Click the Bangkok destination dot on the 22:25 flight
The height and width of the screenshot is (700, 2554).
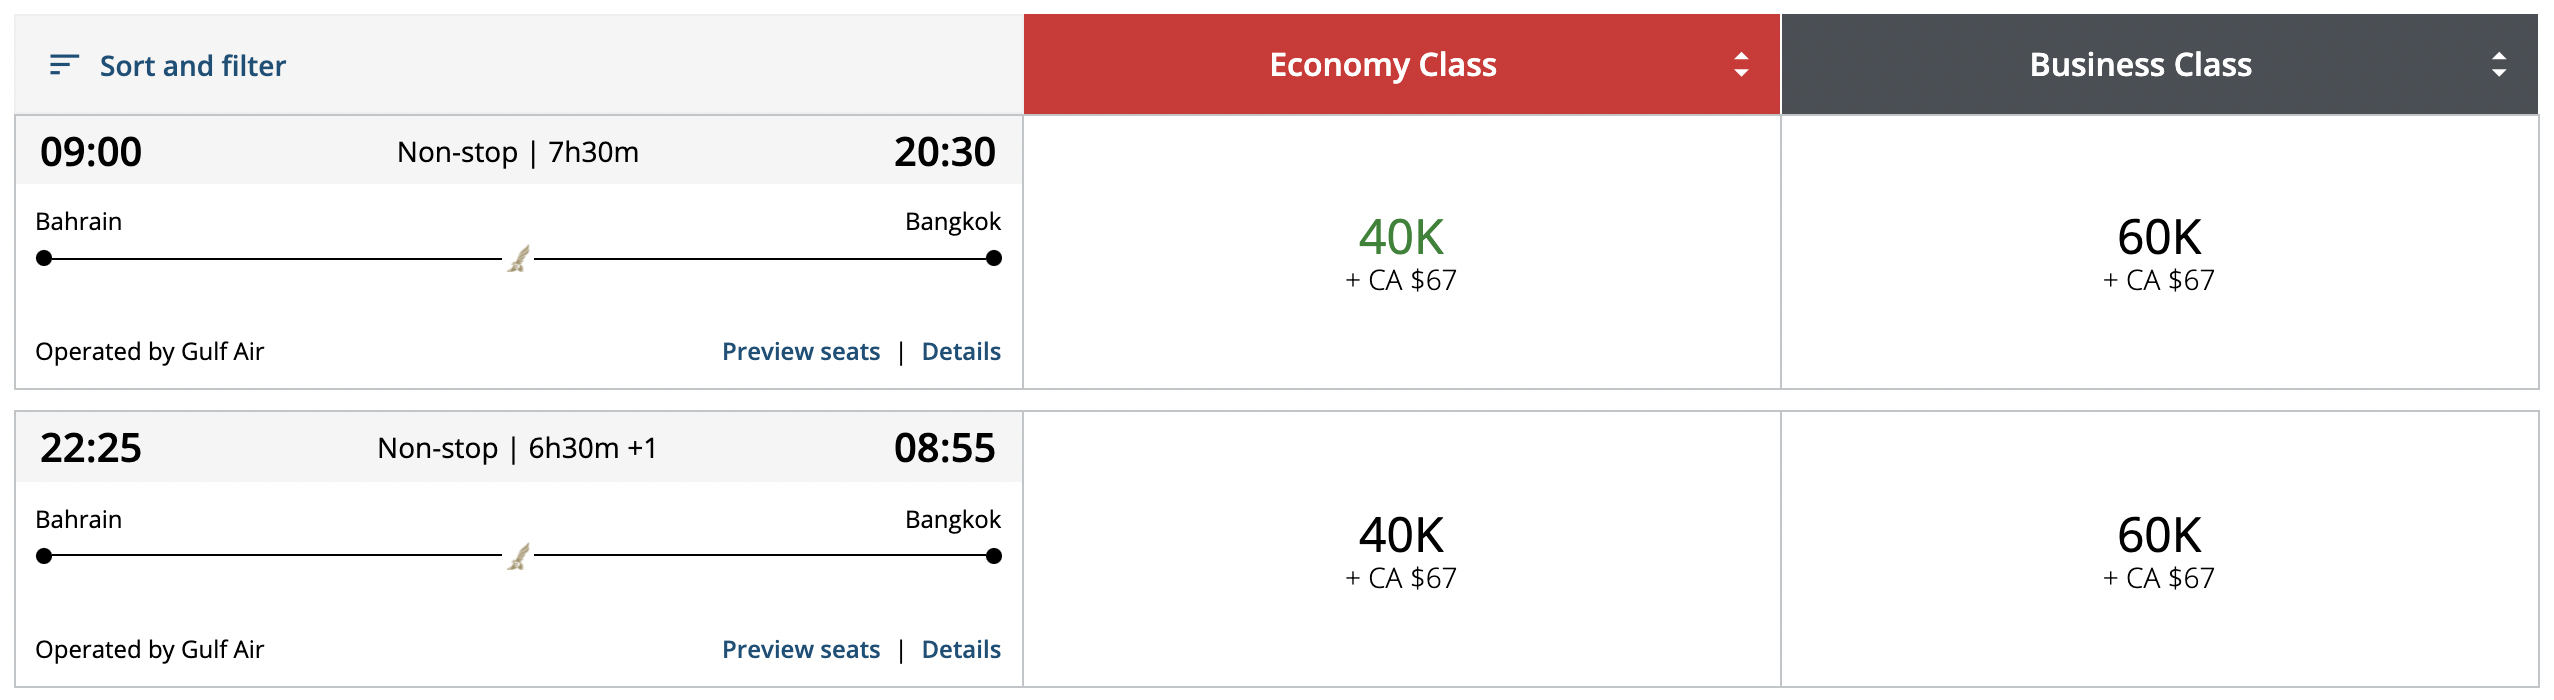coord(993,556)
